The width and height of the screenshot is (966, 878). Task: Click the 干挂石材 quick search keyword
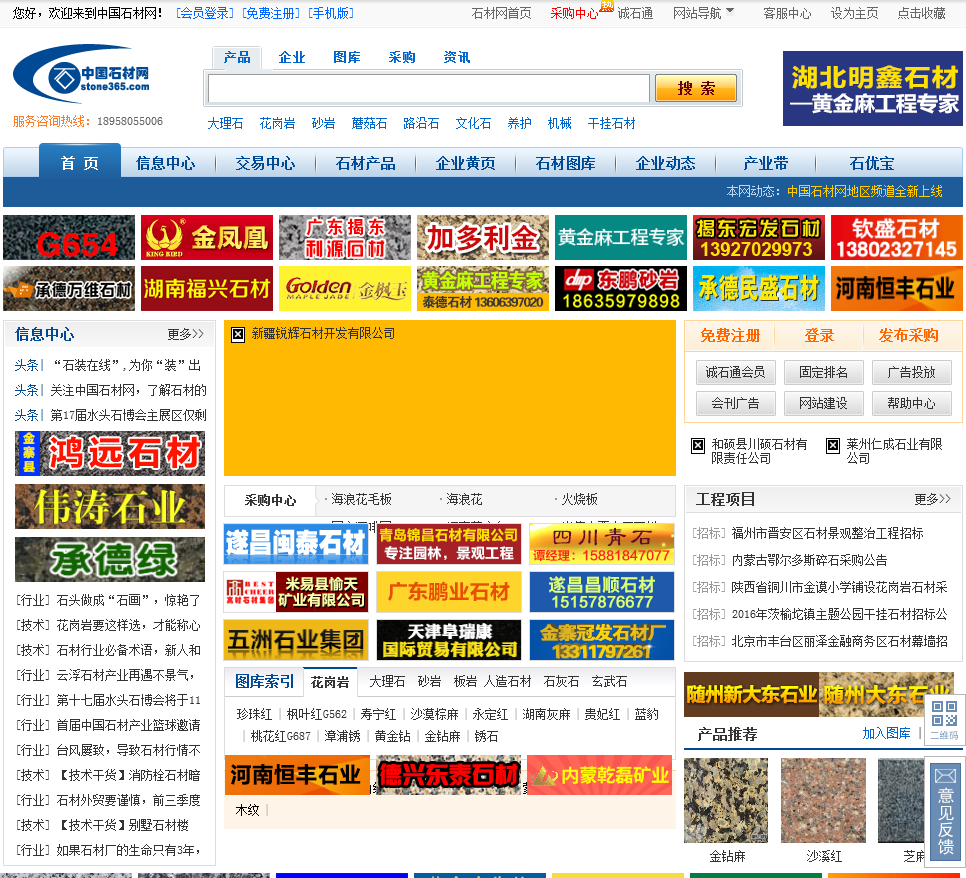coord(611,123)
